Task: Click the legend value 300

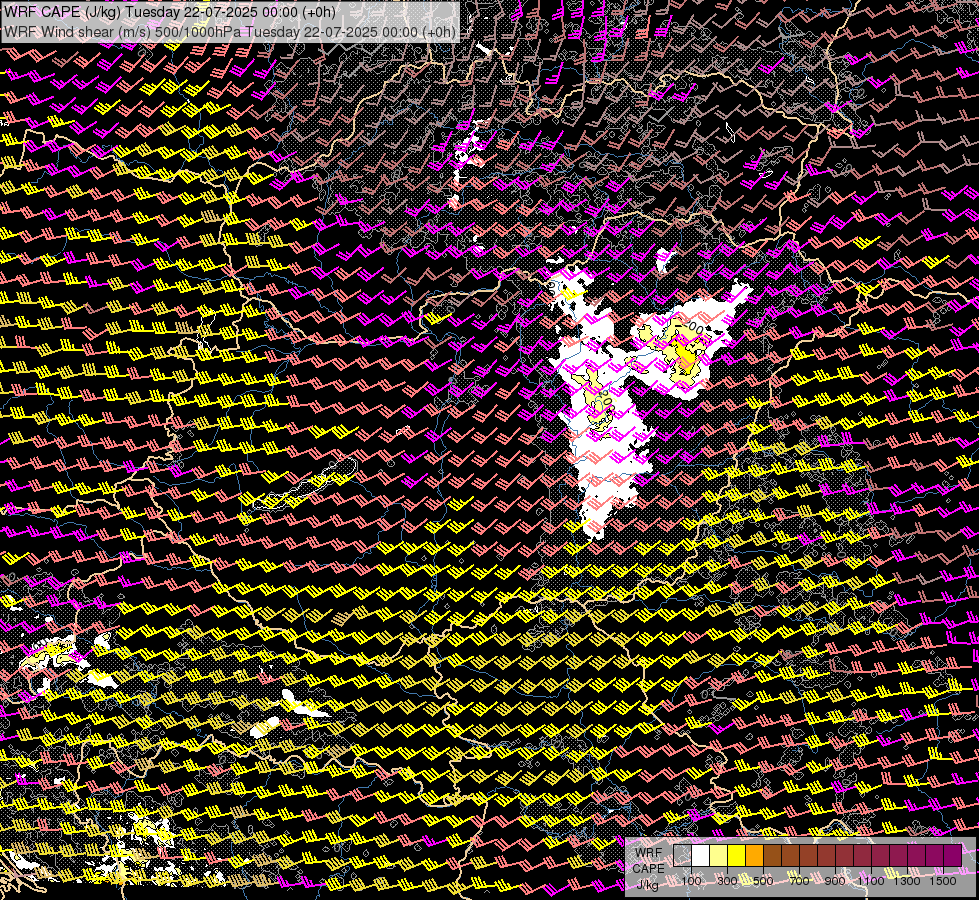Action: click(x=727, y=881)
